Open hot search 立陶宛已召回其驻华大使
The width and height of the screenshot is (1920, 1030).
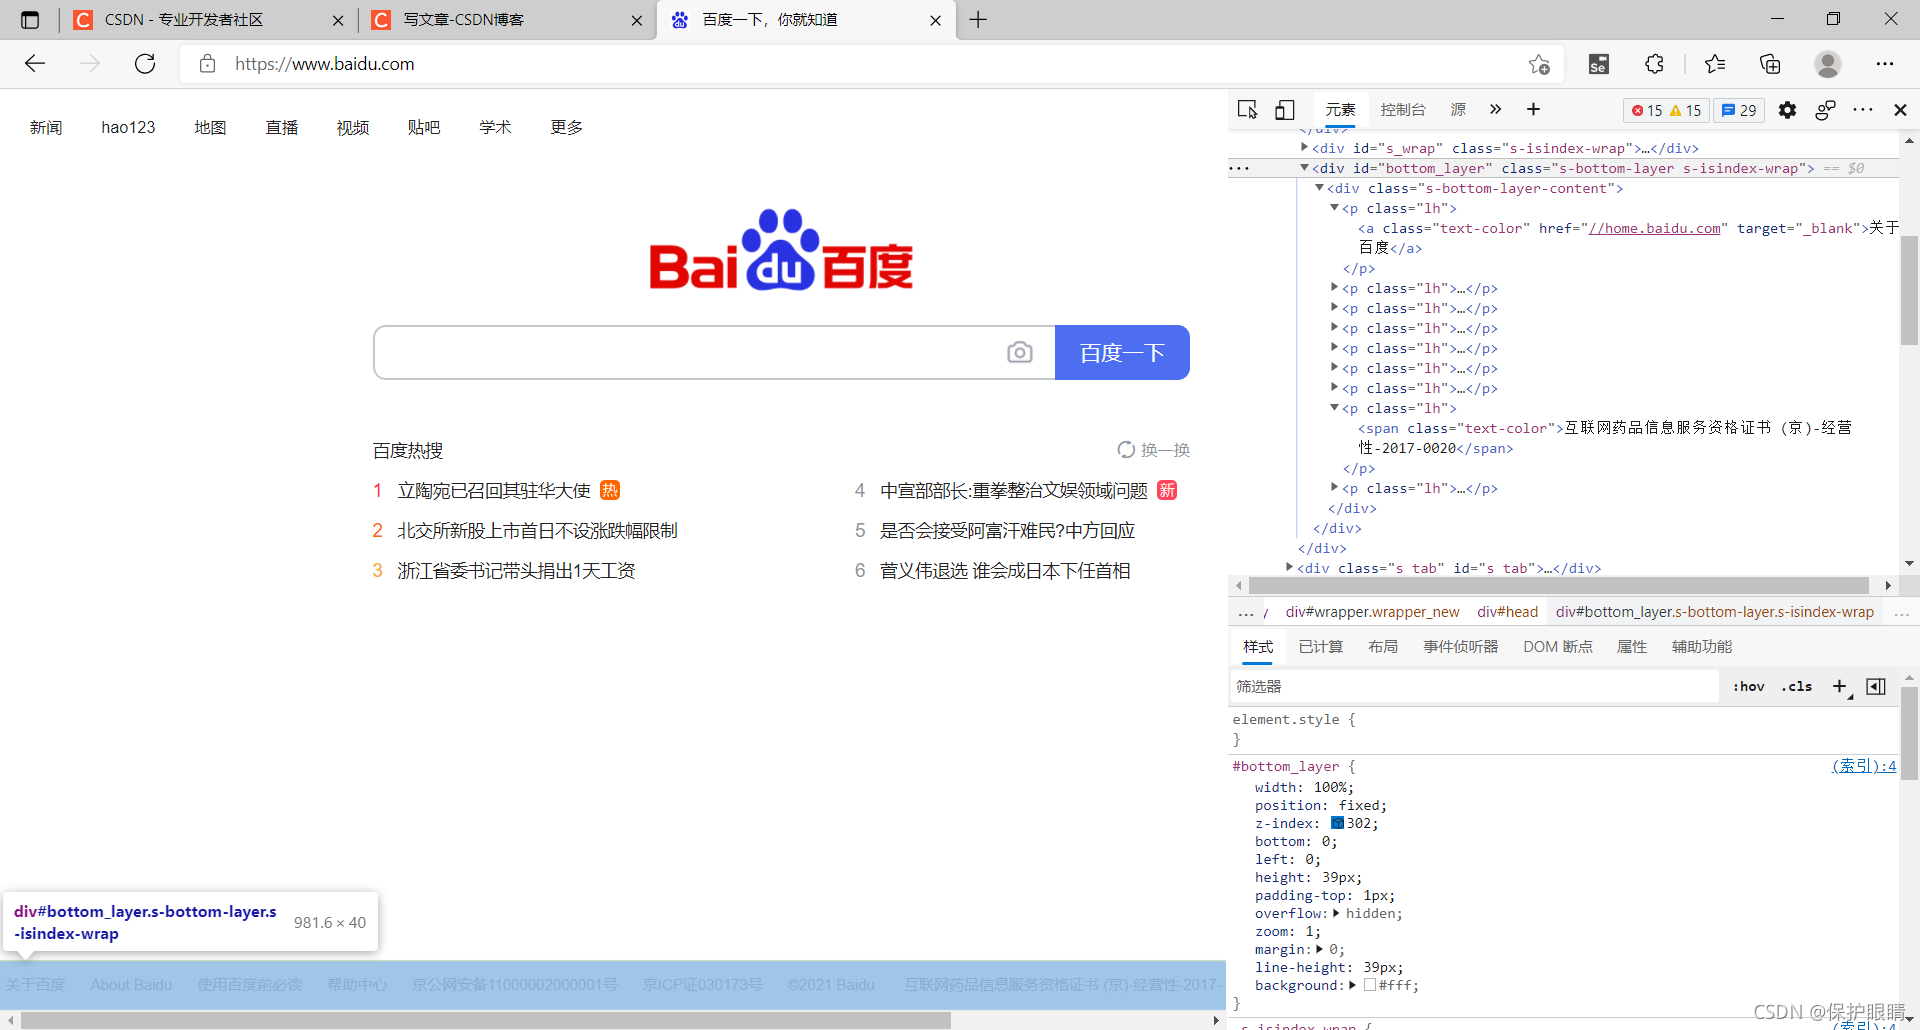click(494, 490)
